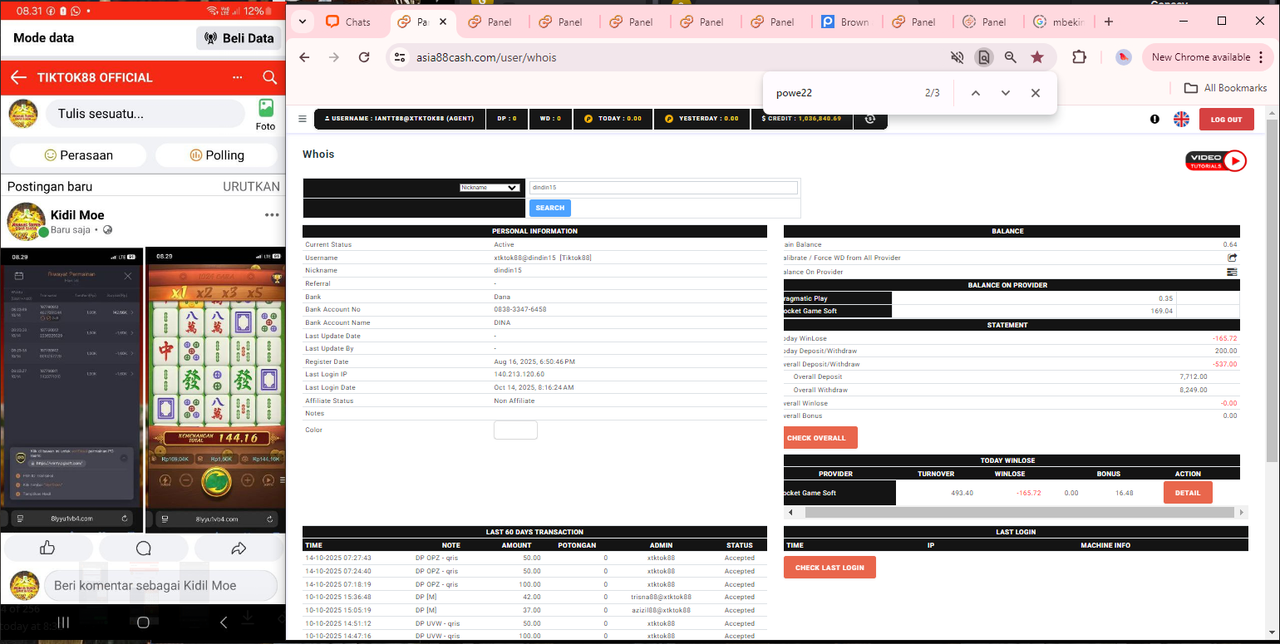This screenshot has height=644, width=1280.
Task: Click the nickname search field with dindin15
Action: [x=664, y=187]
